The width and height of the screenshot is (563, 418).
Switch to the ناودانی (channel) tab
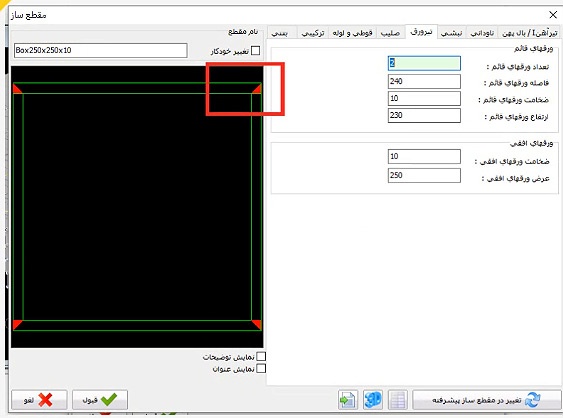tap(482, 33)
